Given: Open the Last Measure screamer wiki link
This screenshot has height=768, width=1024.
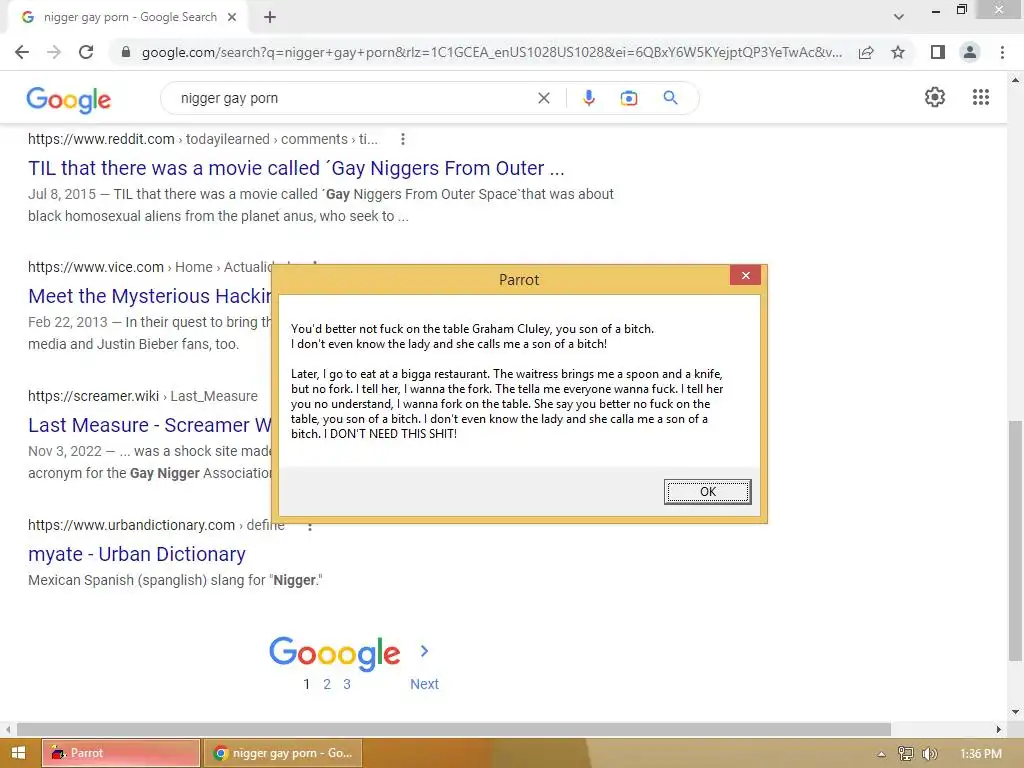Looking at the screenshot, I should tap(150, 425).
